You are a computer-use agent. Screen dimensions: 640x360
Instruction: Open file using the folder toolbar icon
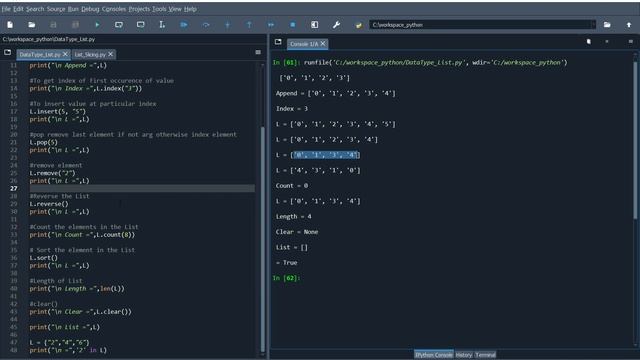pyautogui.click(x=31, y=25)
